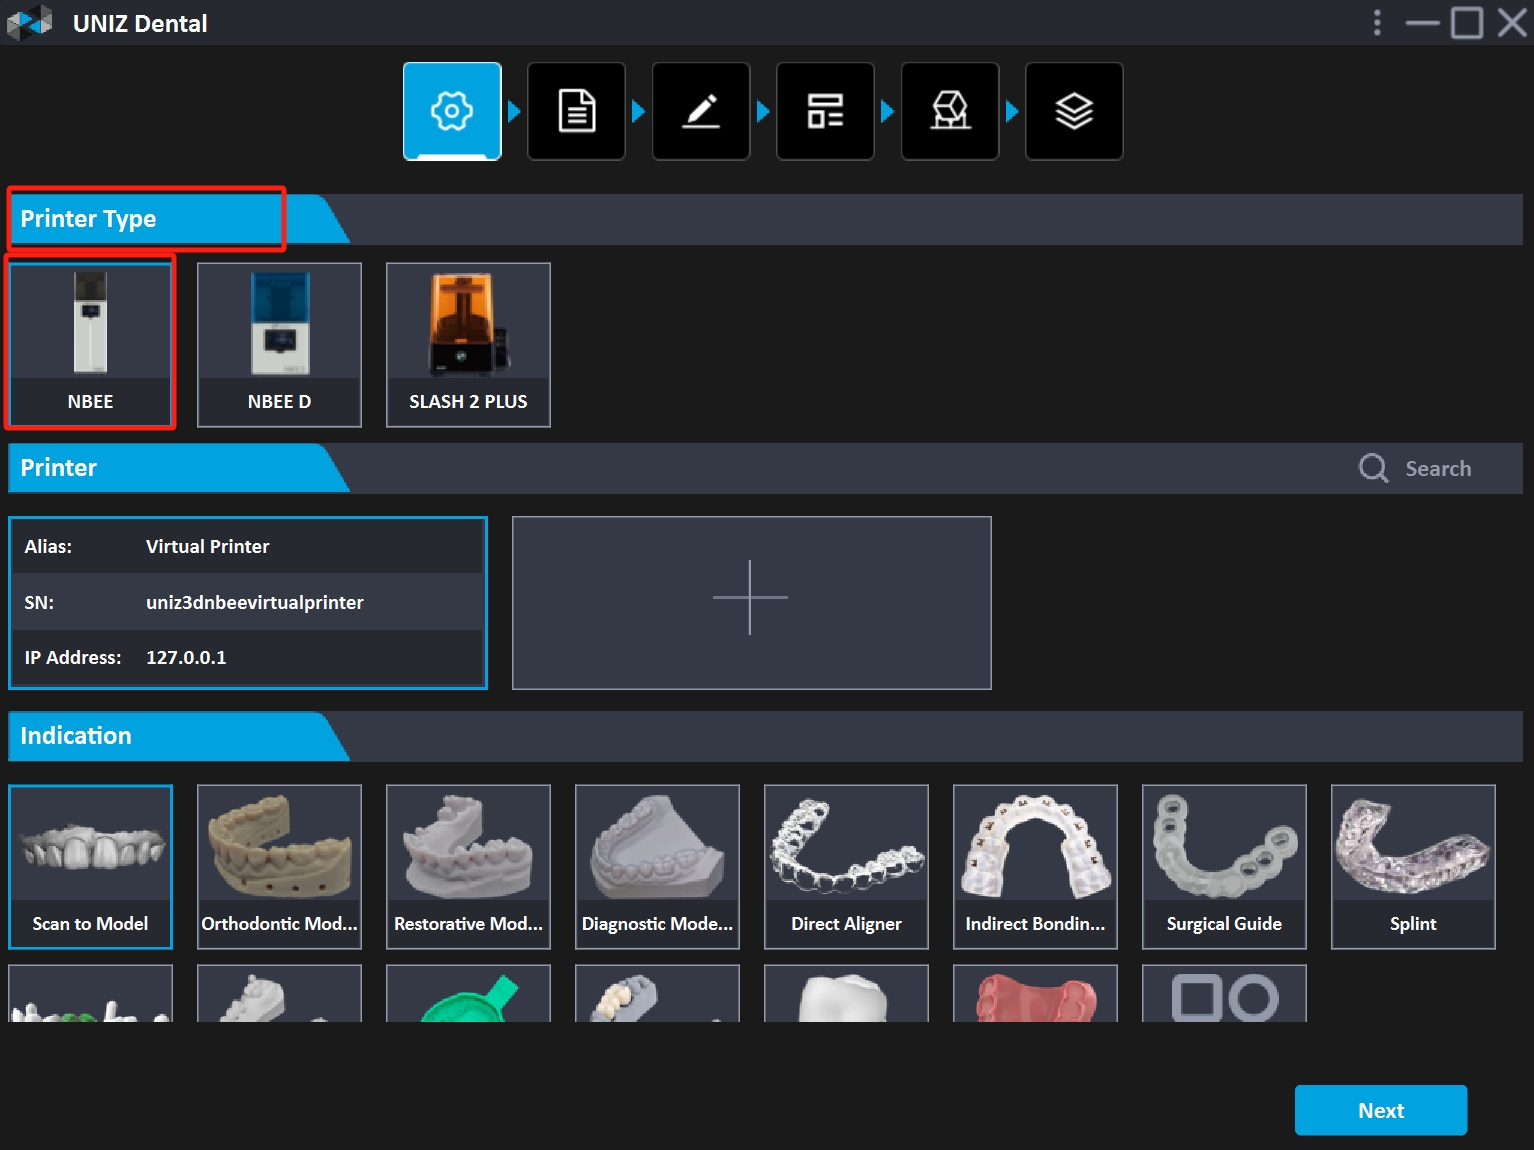
Task: Go to the document file workflow step
Action: click(x=576, y=111)
